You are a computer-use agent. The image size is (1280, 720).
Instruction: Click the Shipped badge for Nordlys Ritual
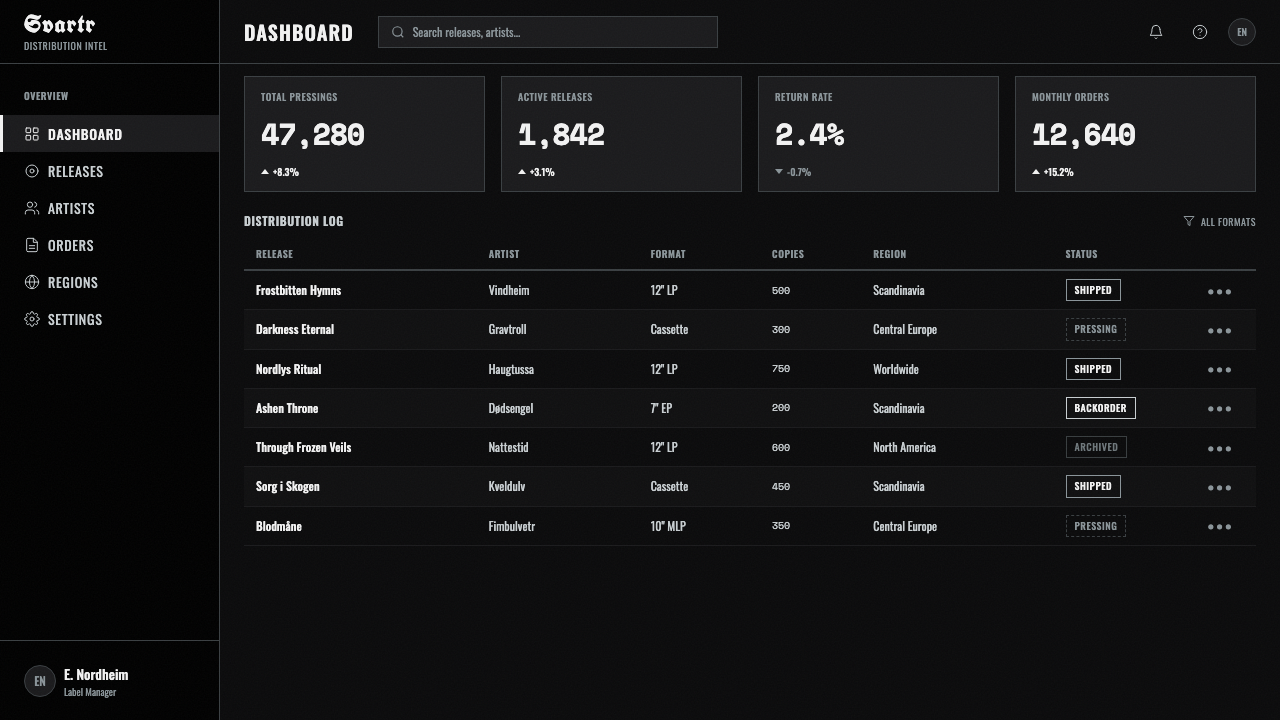(x=1093, y=369)
